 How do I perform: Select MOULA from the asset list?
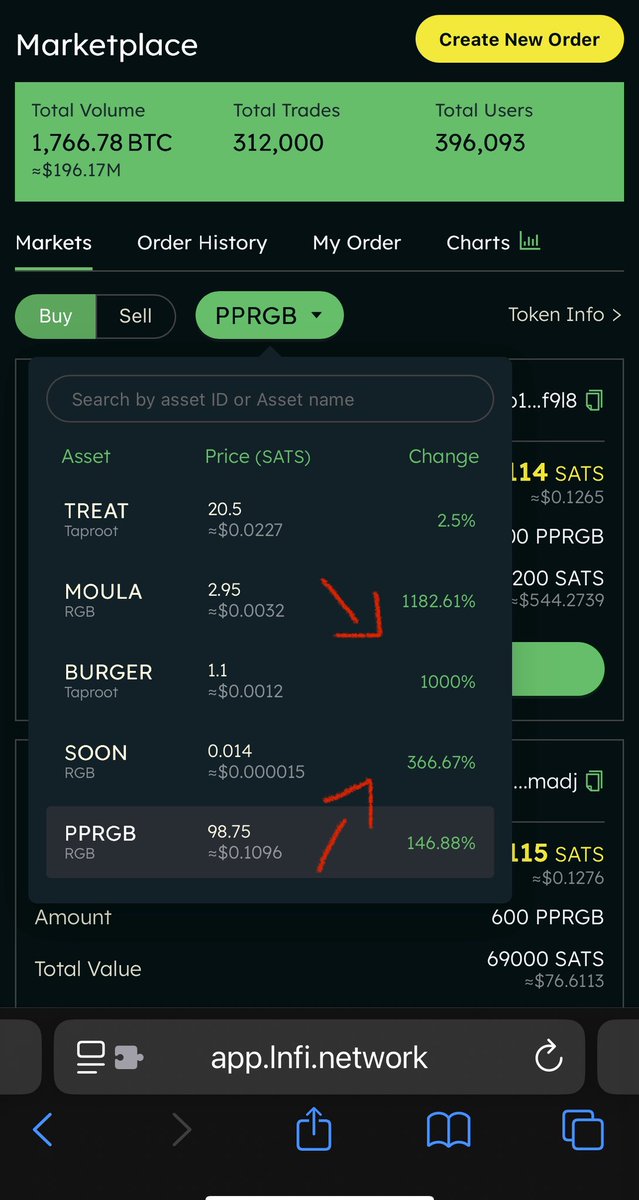[270, 601]
